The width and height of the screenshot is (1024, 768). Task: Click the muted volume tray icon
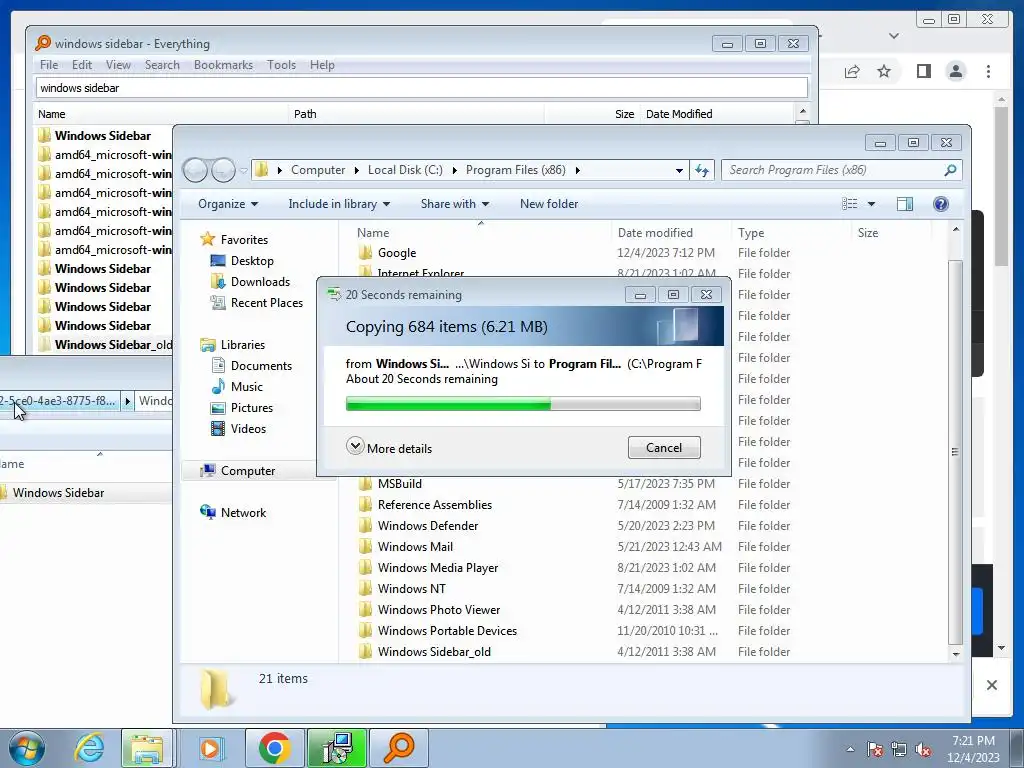(923, 749)
